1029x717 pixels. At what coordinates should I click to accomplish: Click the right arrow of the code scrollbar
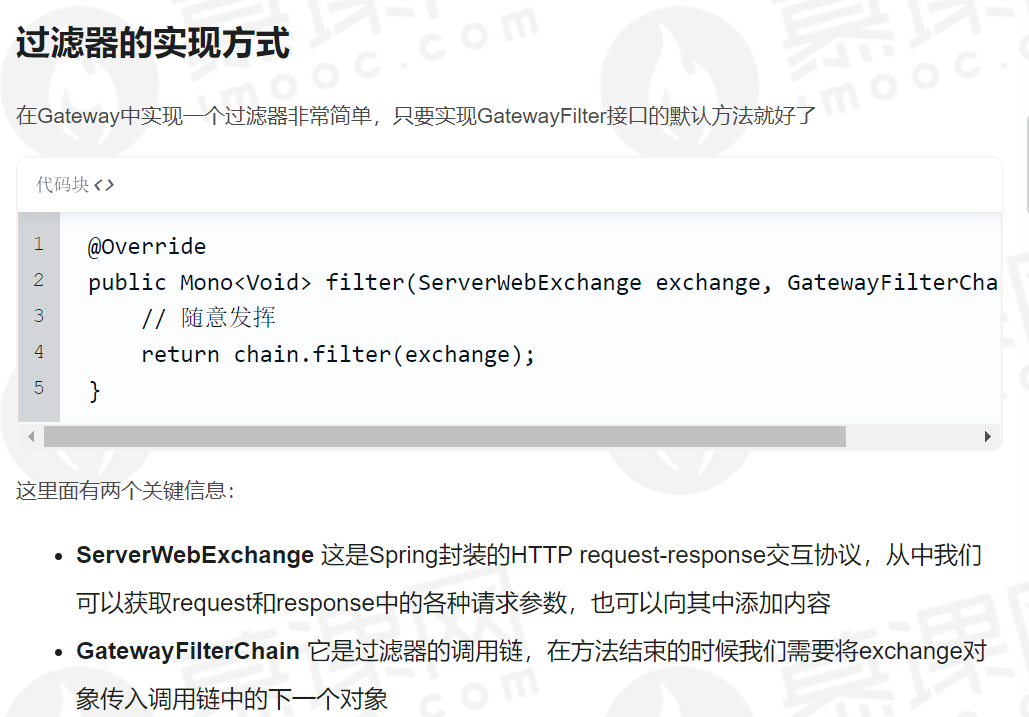(x=988, y=436)
